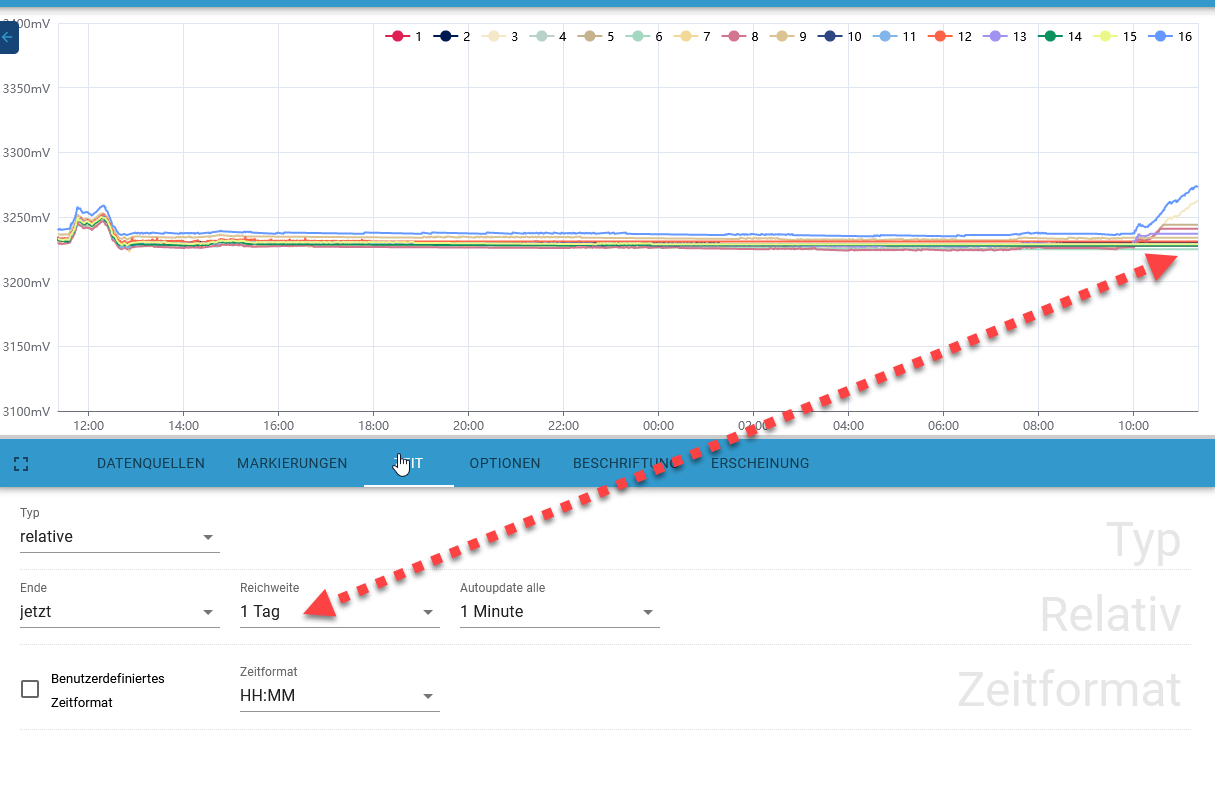Click the 10:00 x-axis label
The height and width of the screenshot is (812, 1215).
[1133, 426]
